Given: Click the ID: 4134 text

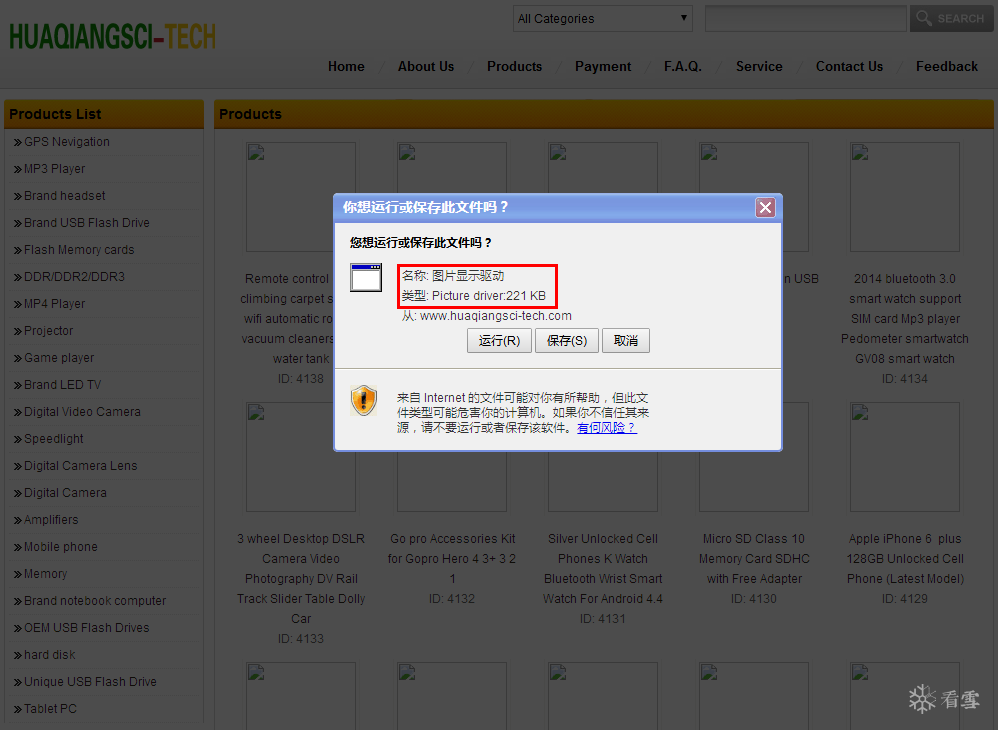Looking at the screenshot, I should click(x=904, y=379).
